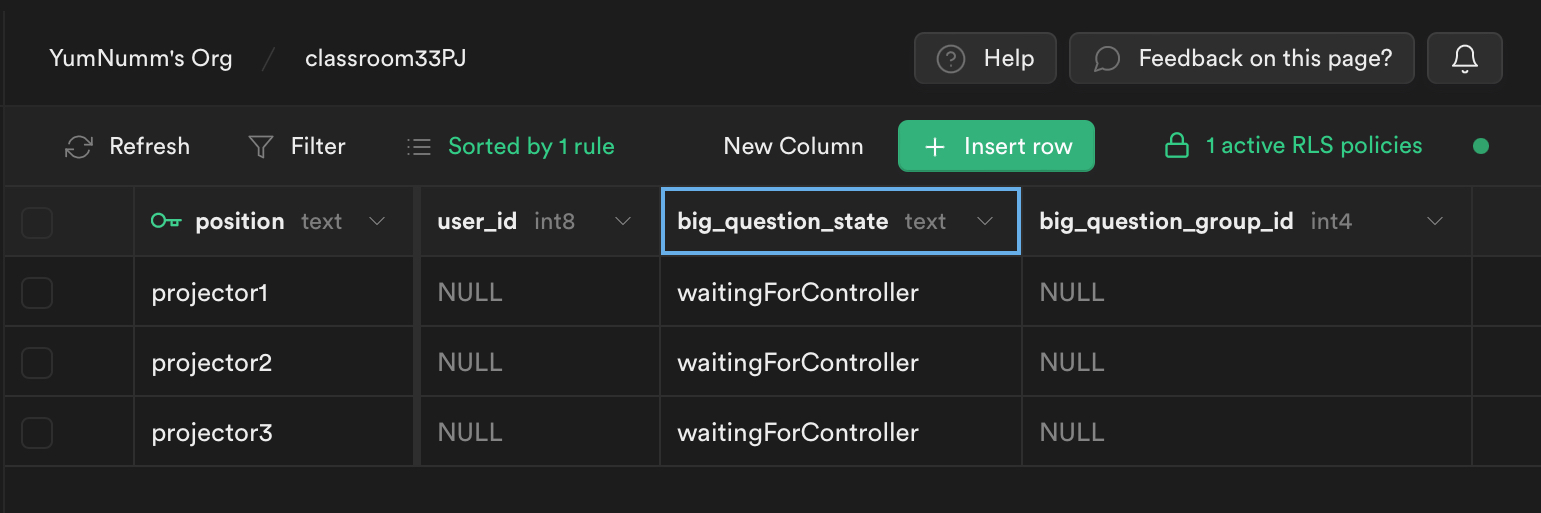
Task: Expand the user_id column options chevron
Action: pyautogui.click(x=622, y=221)
